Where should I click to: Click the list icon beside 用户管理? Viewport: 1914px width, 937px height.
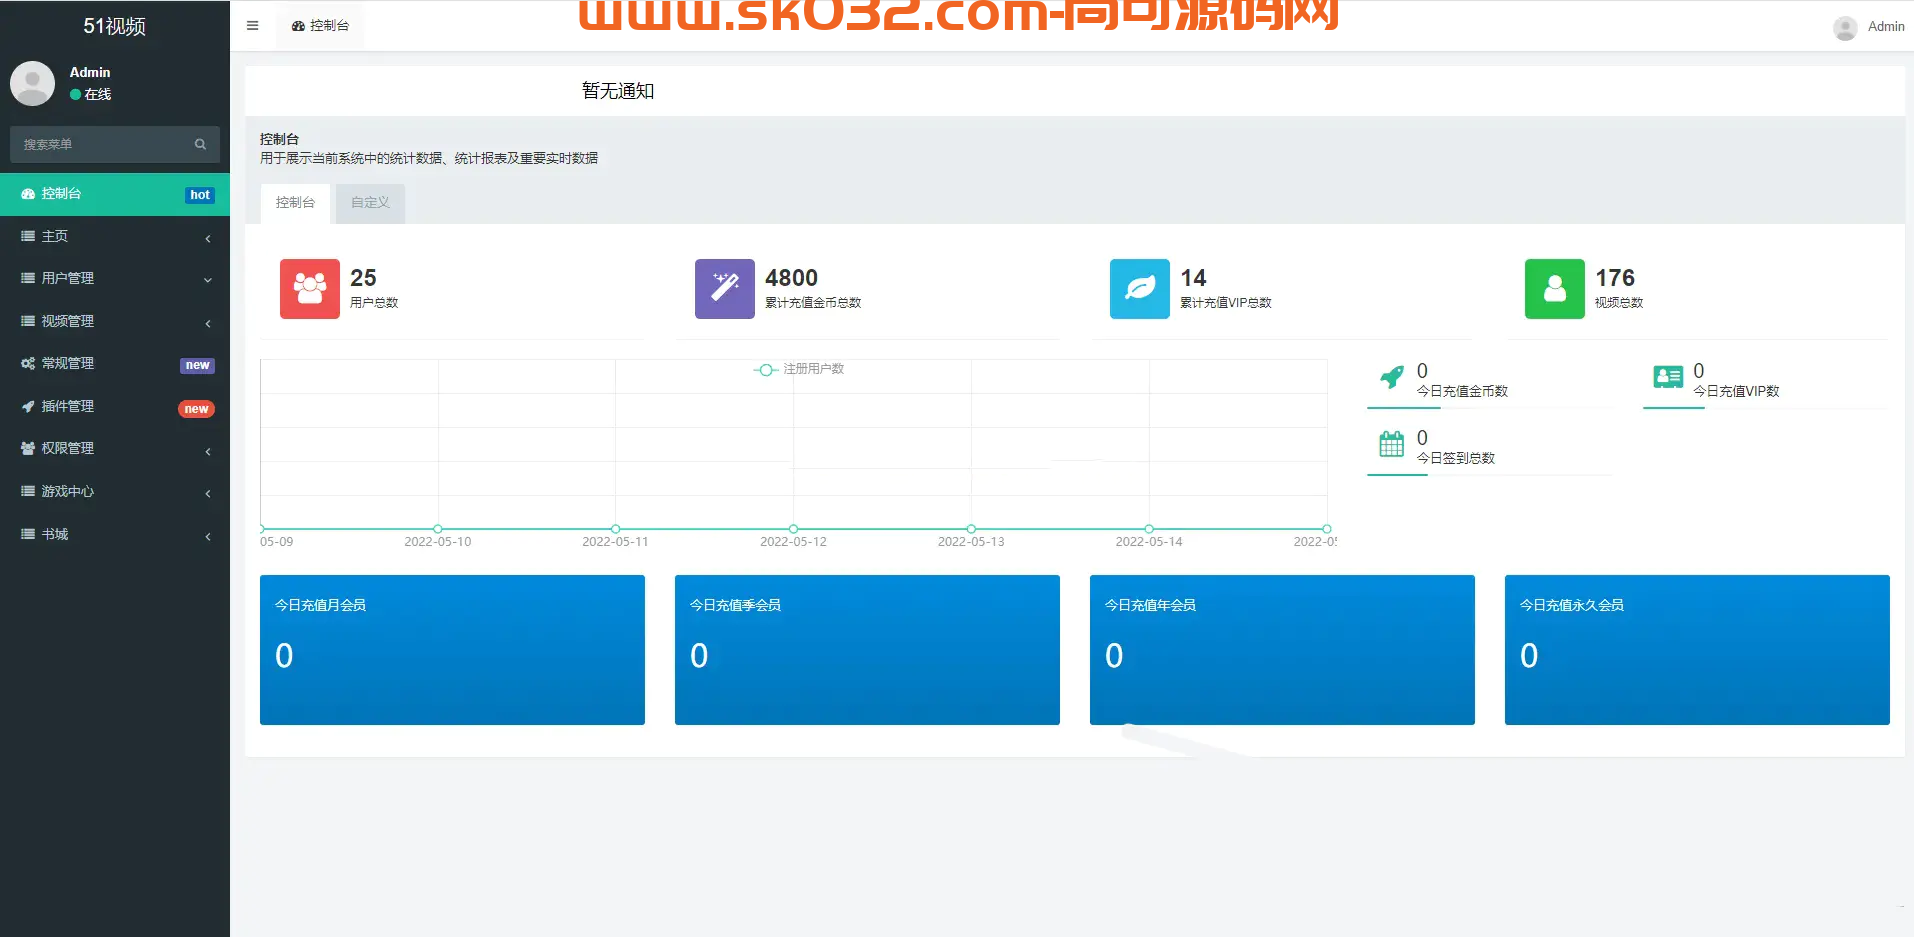[x=28, y=278]
